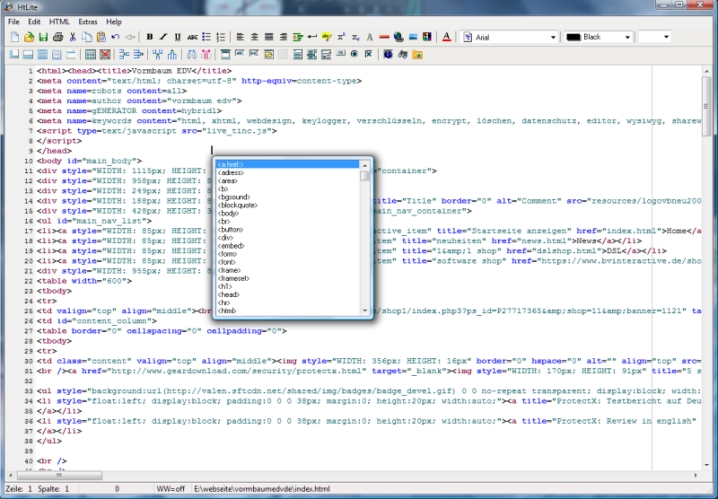This screenshot has width=718, height=499.
Task: Click the tag list scrollbar down arrow
Action: (x=365, y=311)
